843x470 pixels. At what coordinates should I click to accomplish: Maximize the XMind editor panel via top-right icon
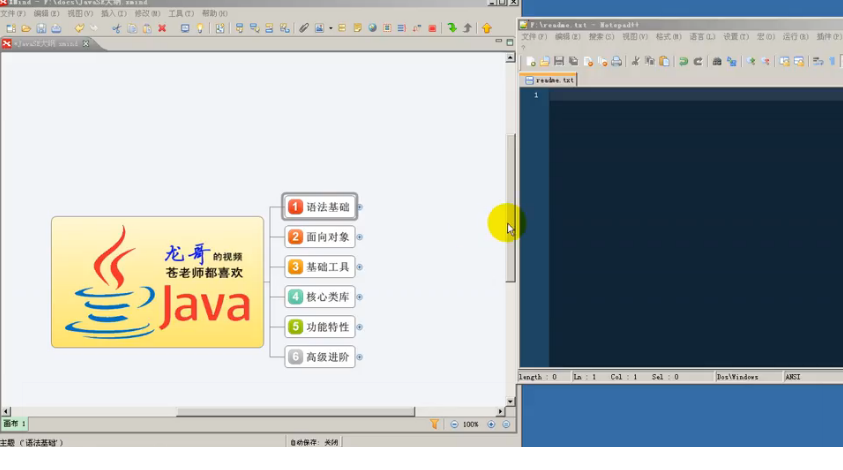(510, 42)
